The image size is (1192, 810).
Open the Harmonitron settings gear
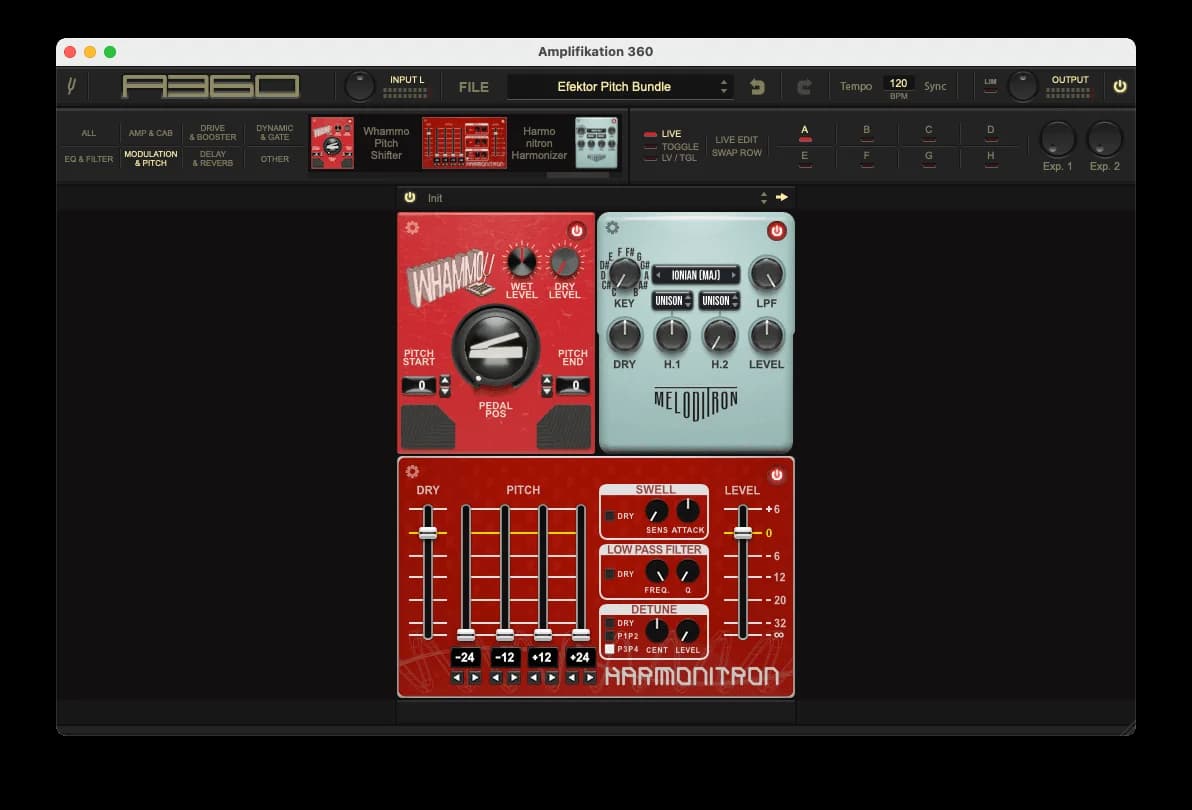pyautogui.click(x=413, y=470)
